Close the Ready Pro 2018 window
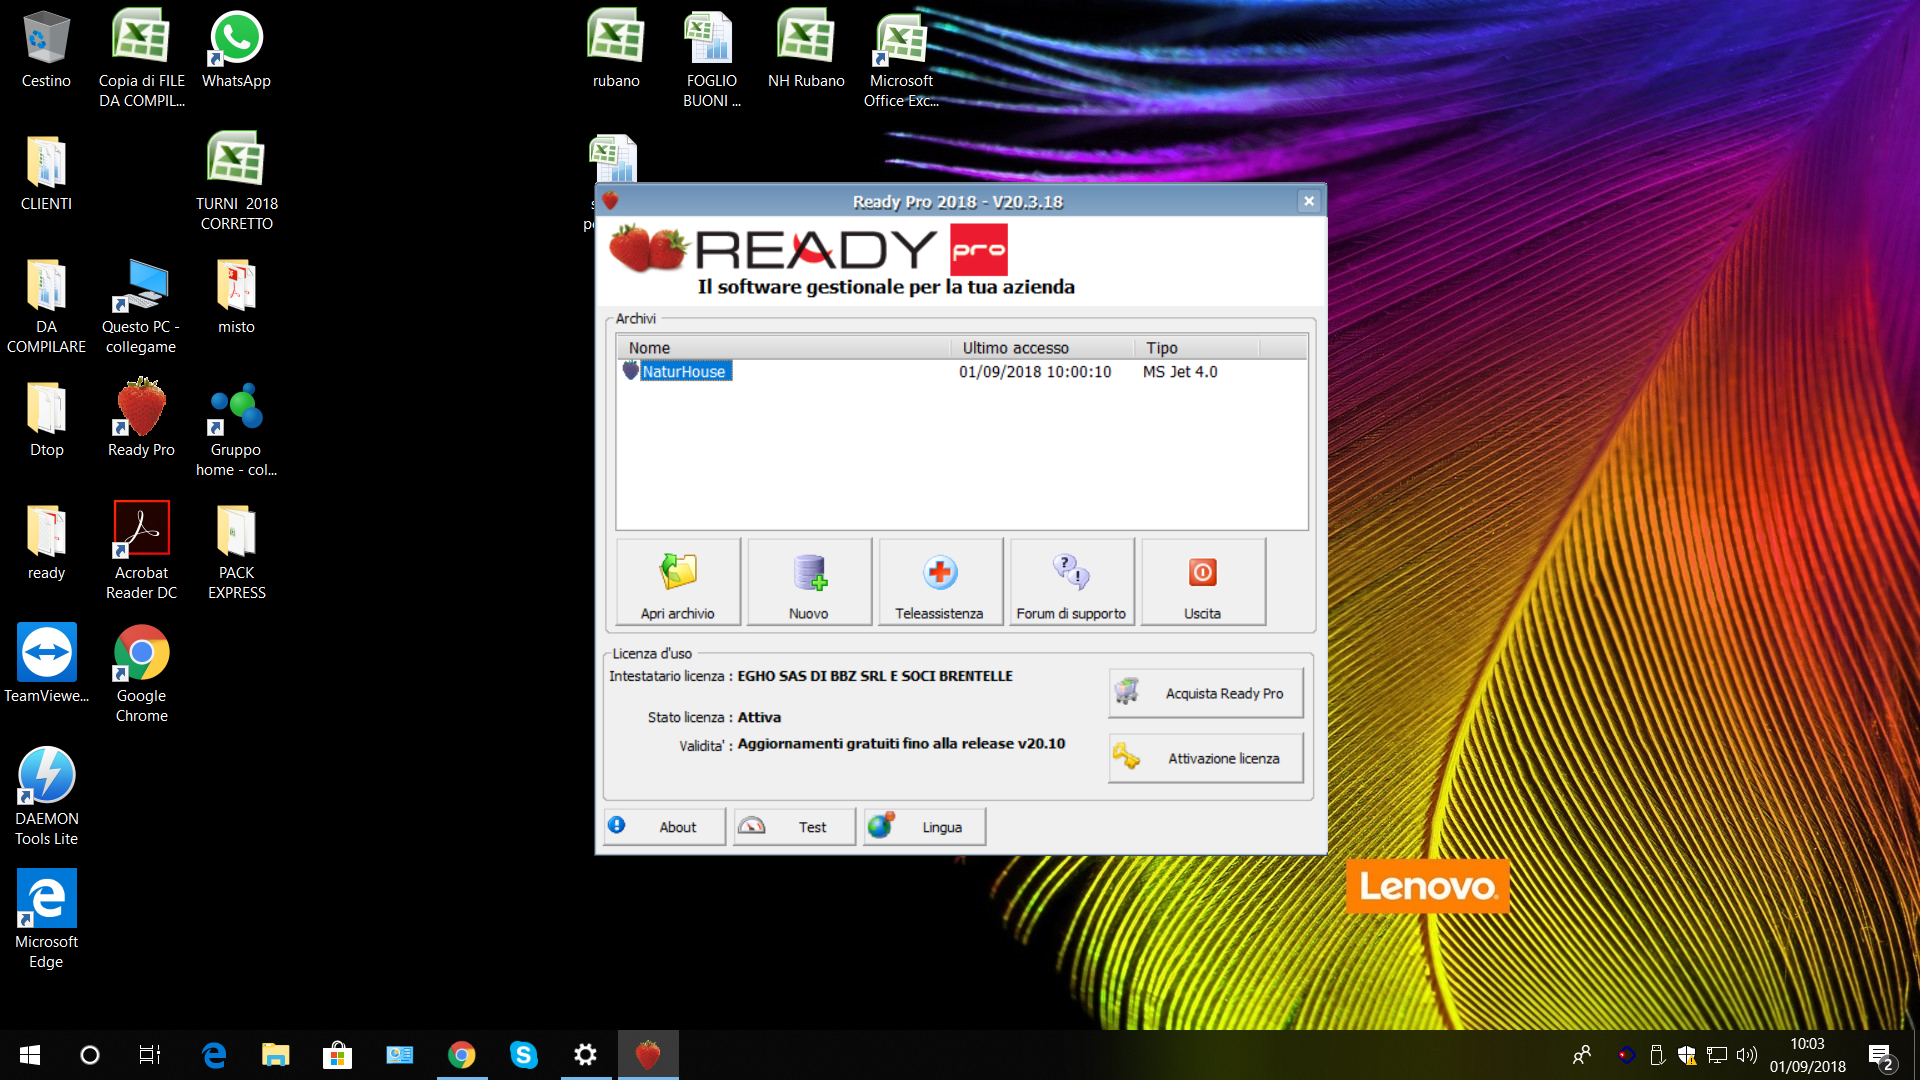This screenshot has height=1080, width=1920. (1308, 201)
